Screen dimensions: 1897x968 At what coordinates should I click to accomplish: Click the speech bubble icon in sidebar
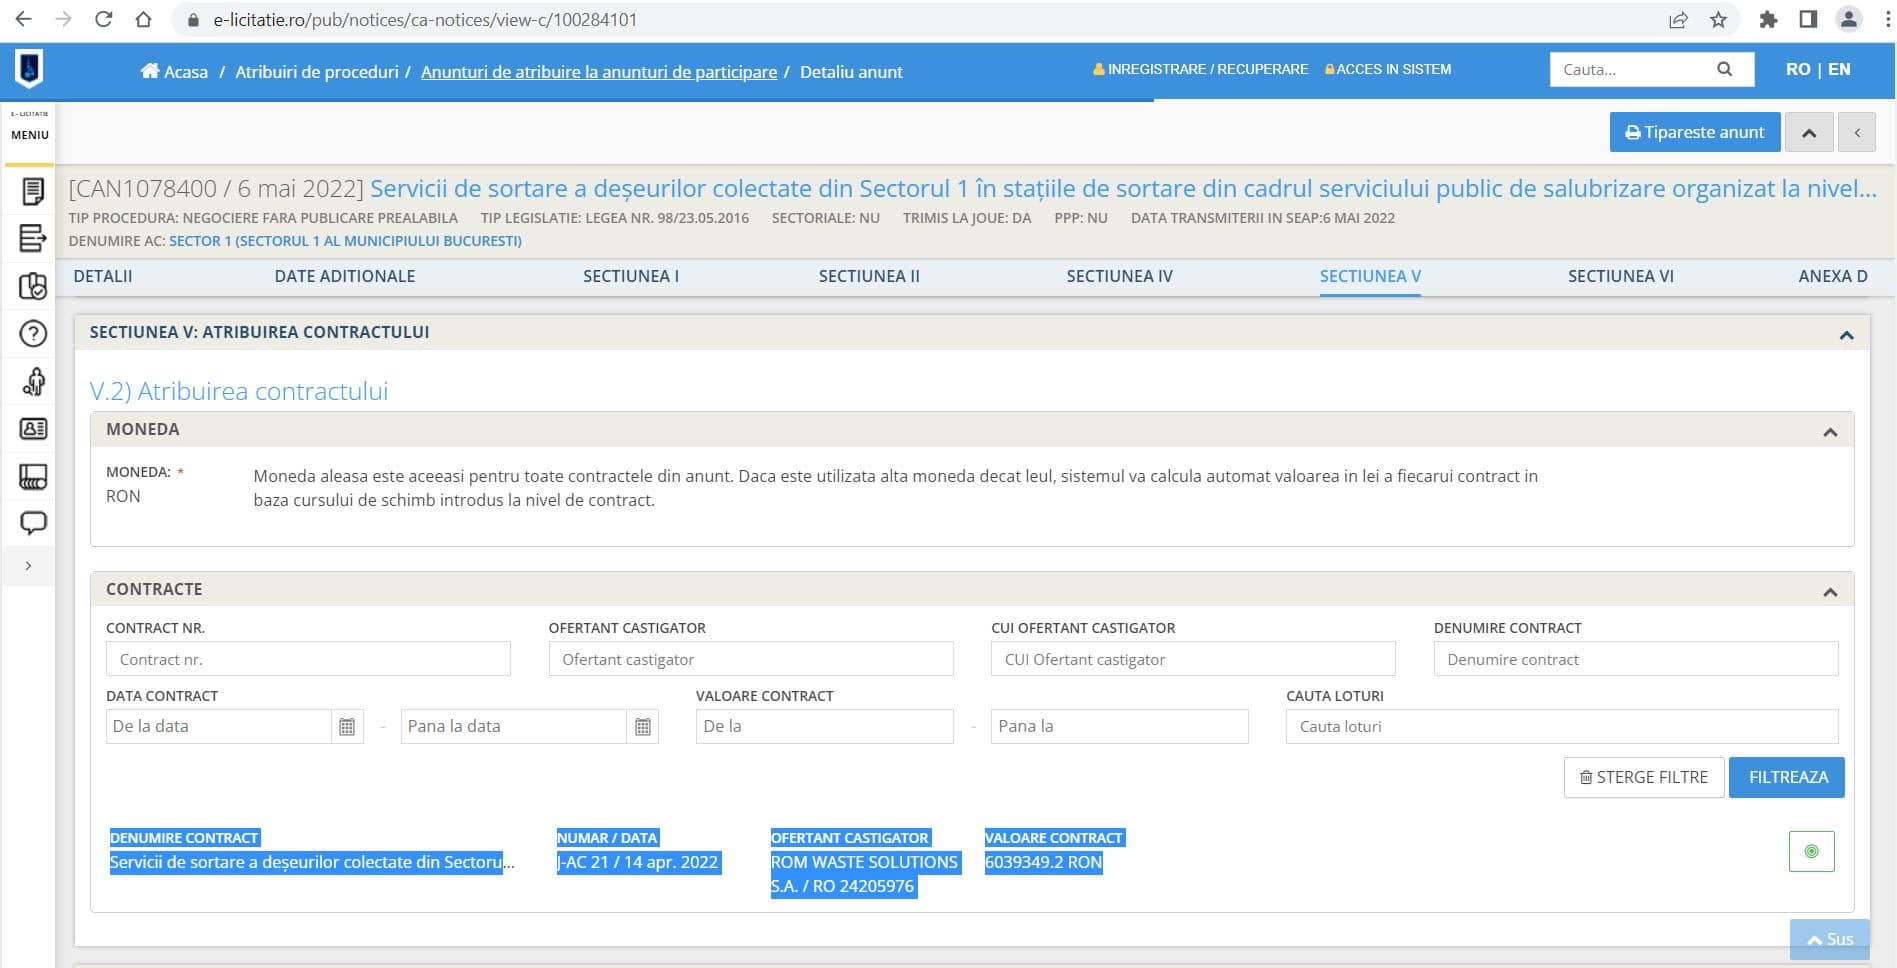pyautogui.click(x=32, y=523)
